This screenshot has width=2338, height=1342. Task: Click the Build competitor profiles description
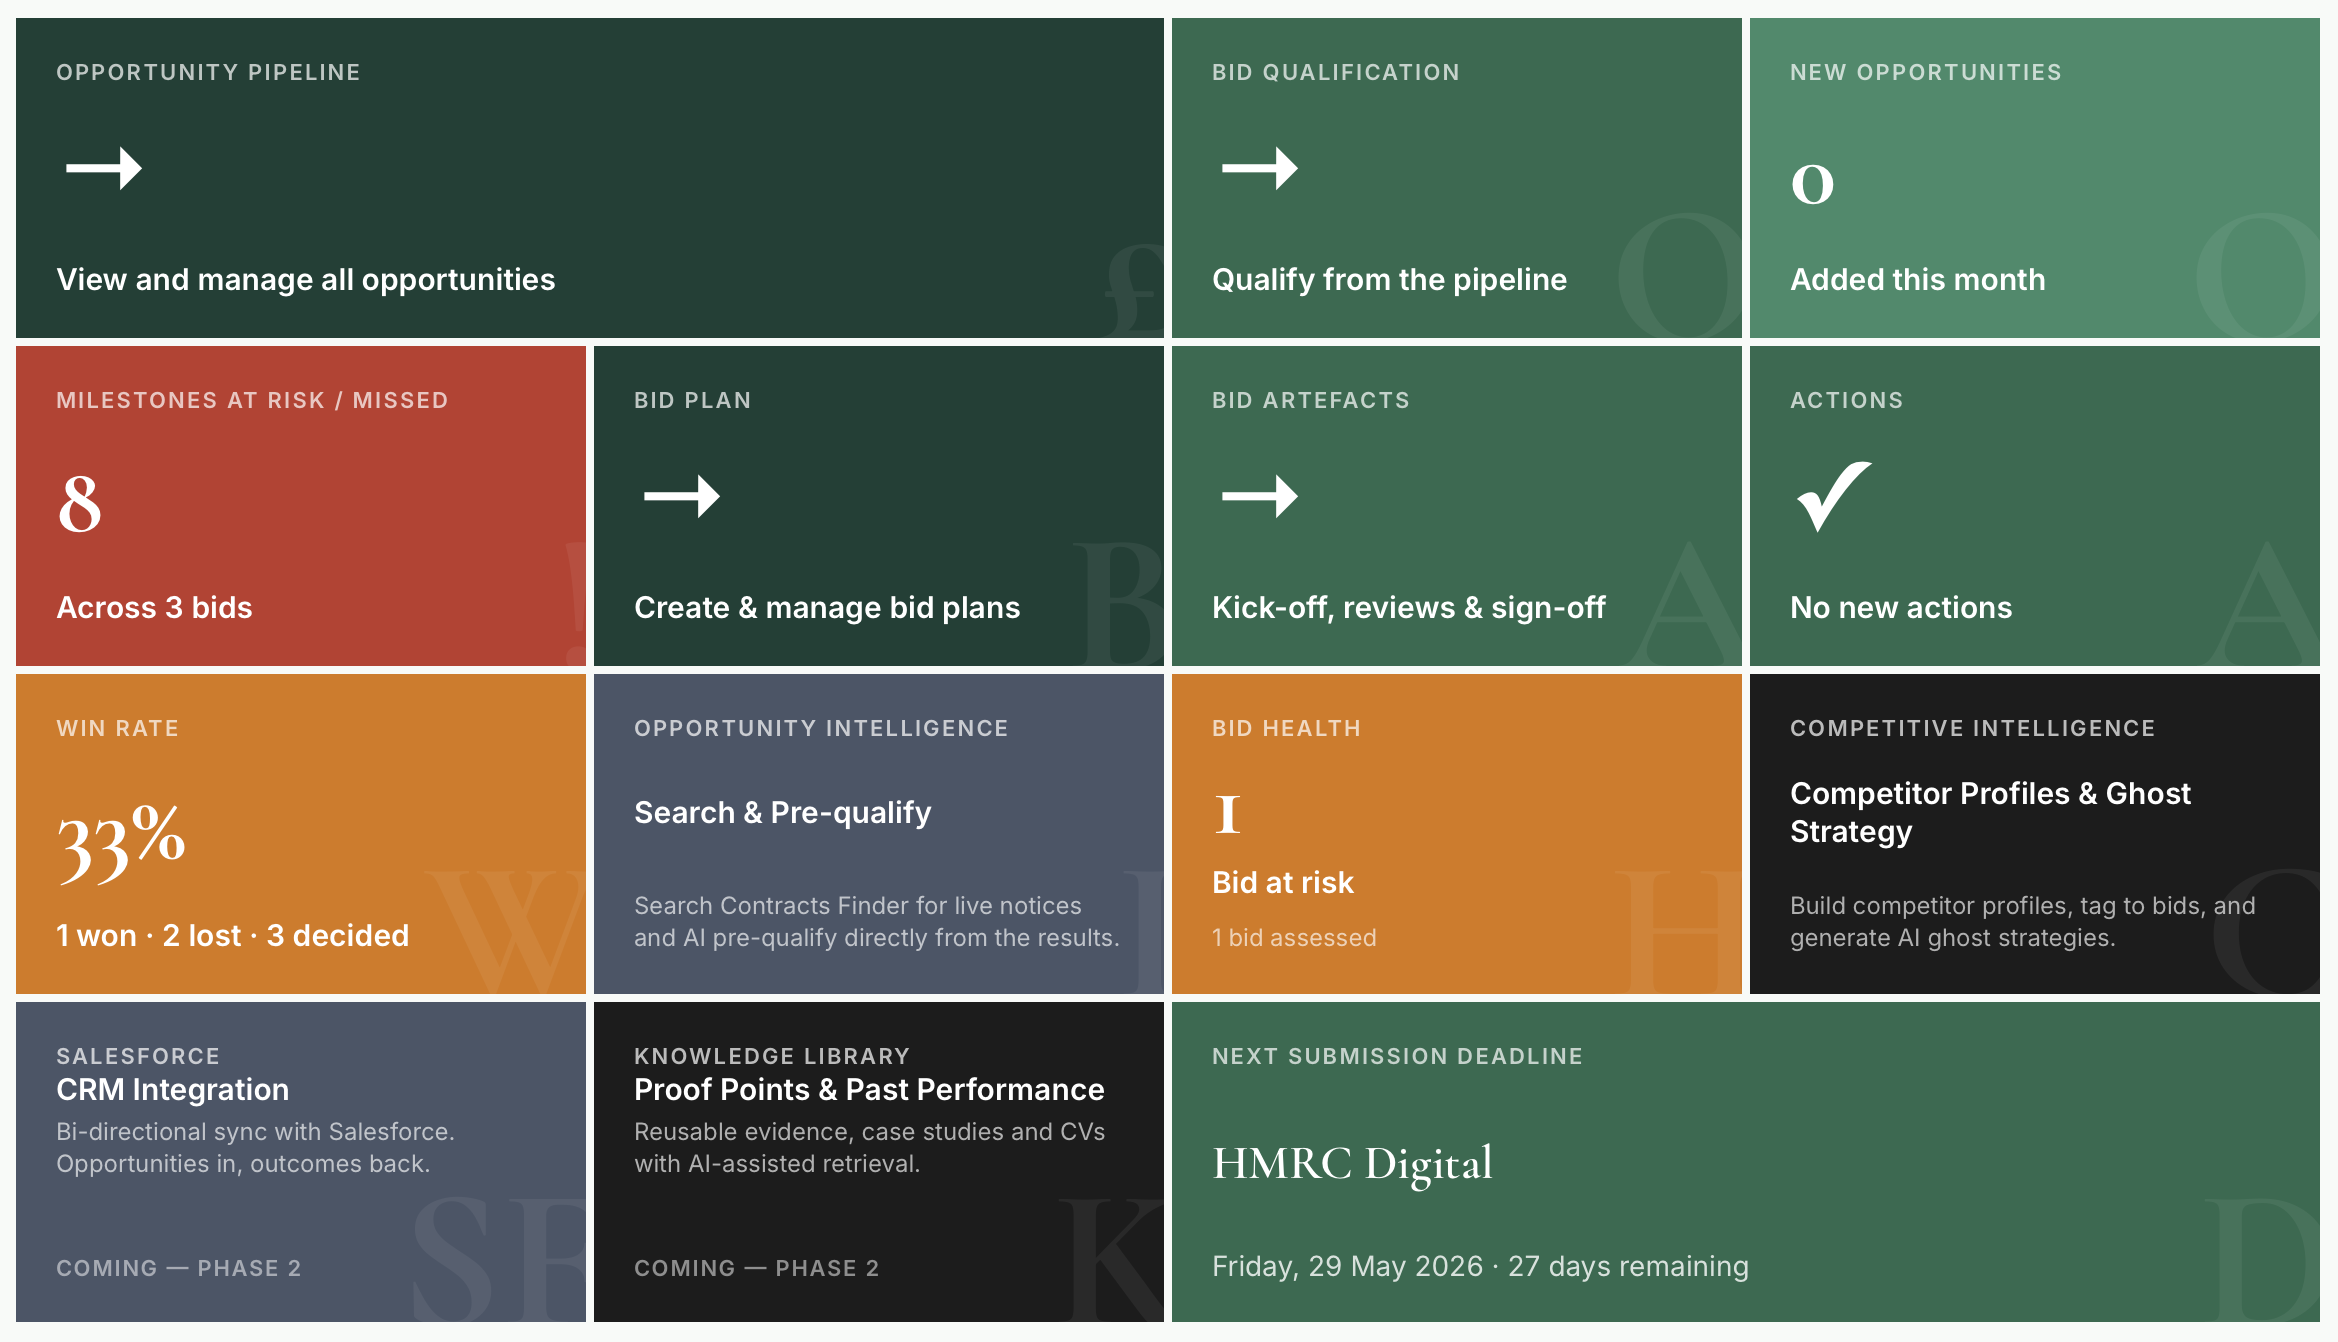pyautogui.click(x=2023, y=921)
